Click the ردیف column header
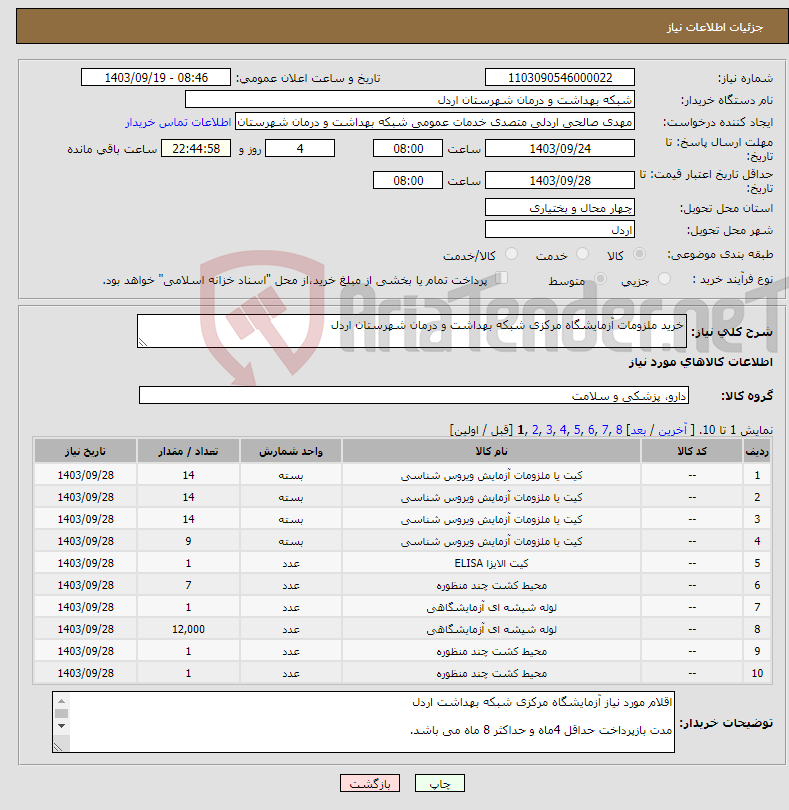Viewport: 789px width, 810px height. (x=757, y=451)
